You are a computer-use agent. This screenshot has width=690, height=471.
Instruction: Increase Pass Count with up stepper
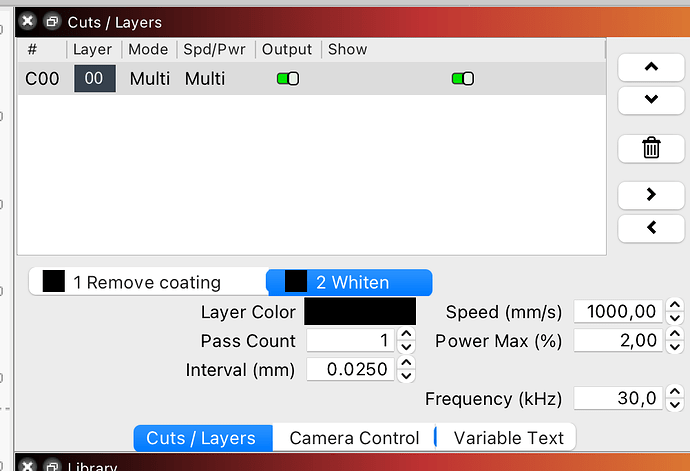coord(406,334)
